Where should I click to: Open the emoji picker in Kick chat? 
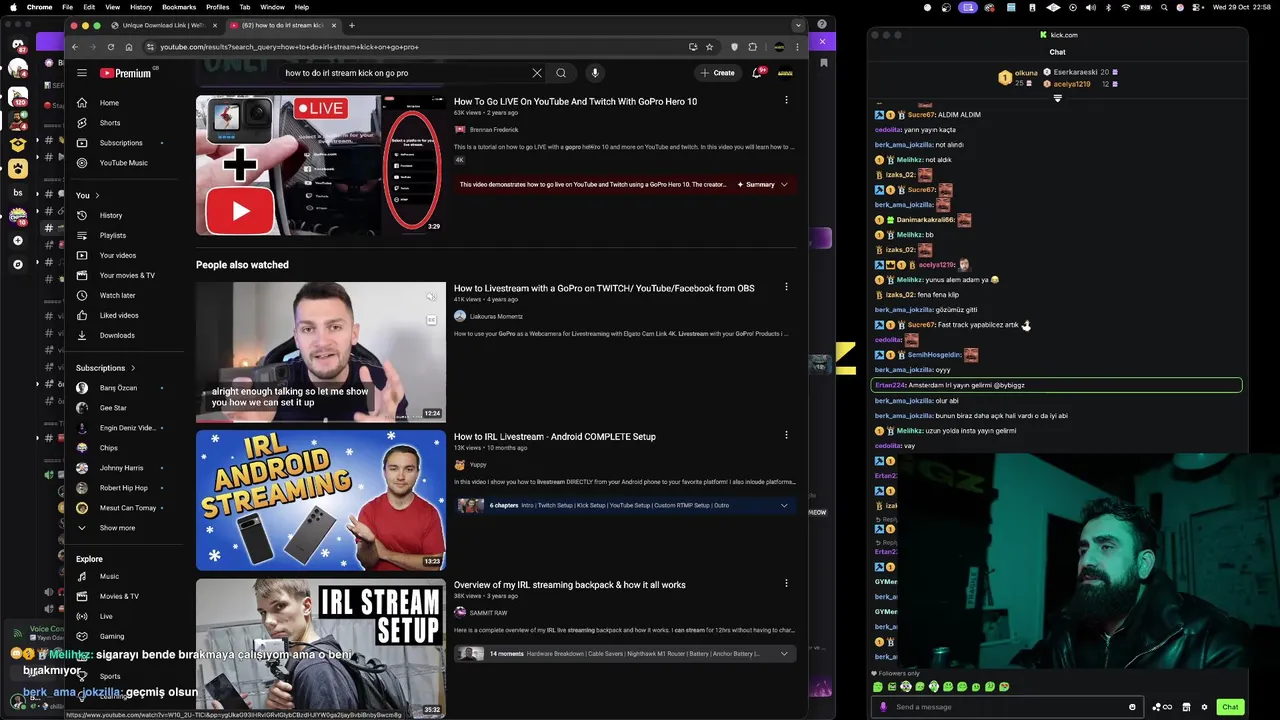[1132, 707]
